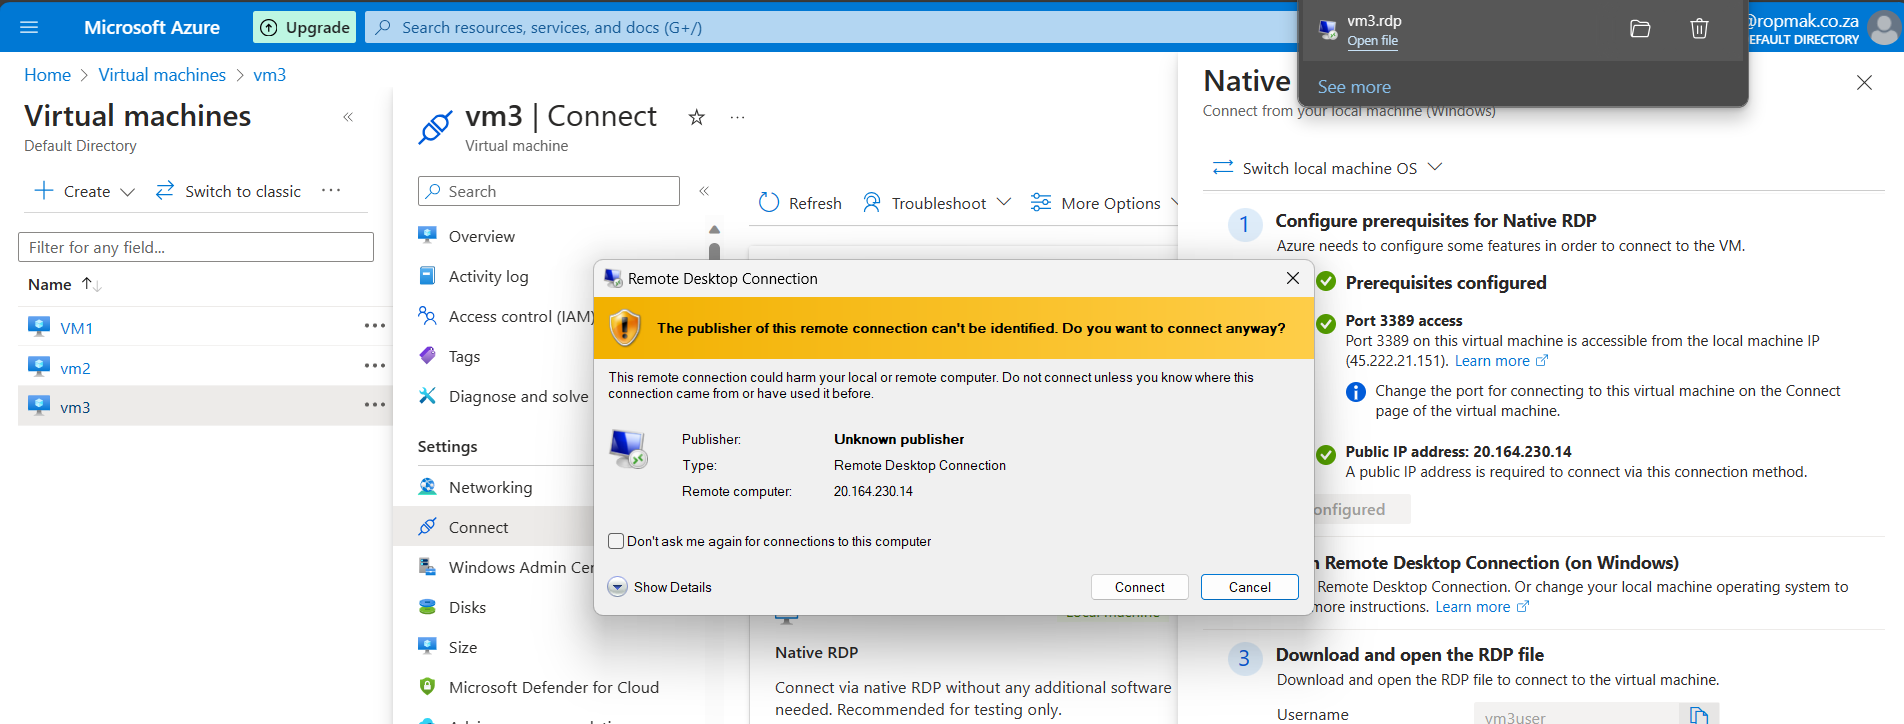Sort the list by the Name column

pyautogui.click(x=64, y=284)
